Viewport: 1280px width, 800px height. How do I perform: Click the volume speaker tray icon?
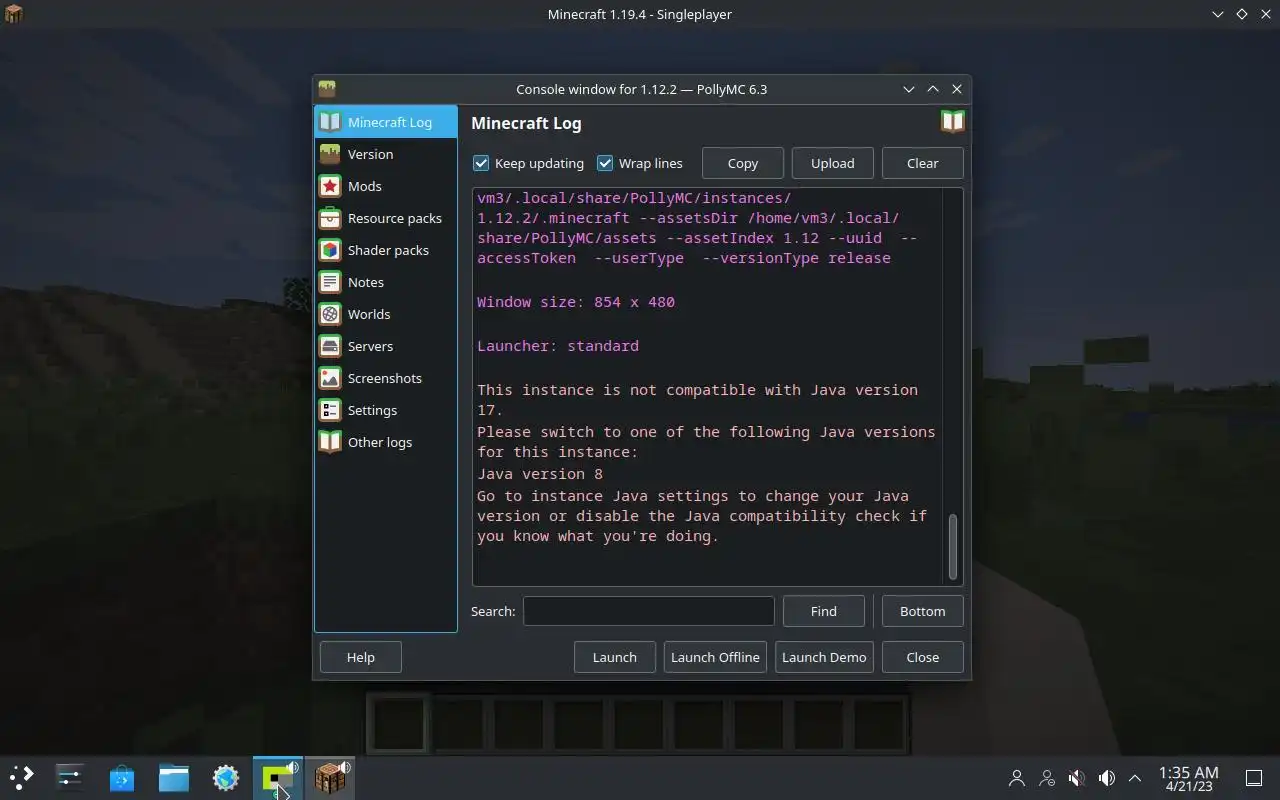[x=1107, y=777]
